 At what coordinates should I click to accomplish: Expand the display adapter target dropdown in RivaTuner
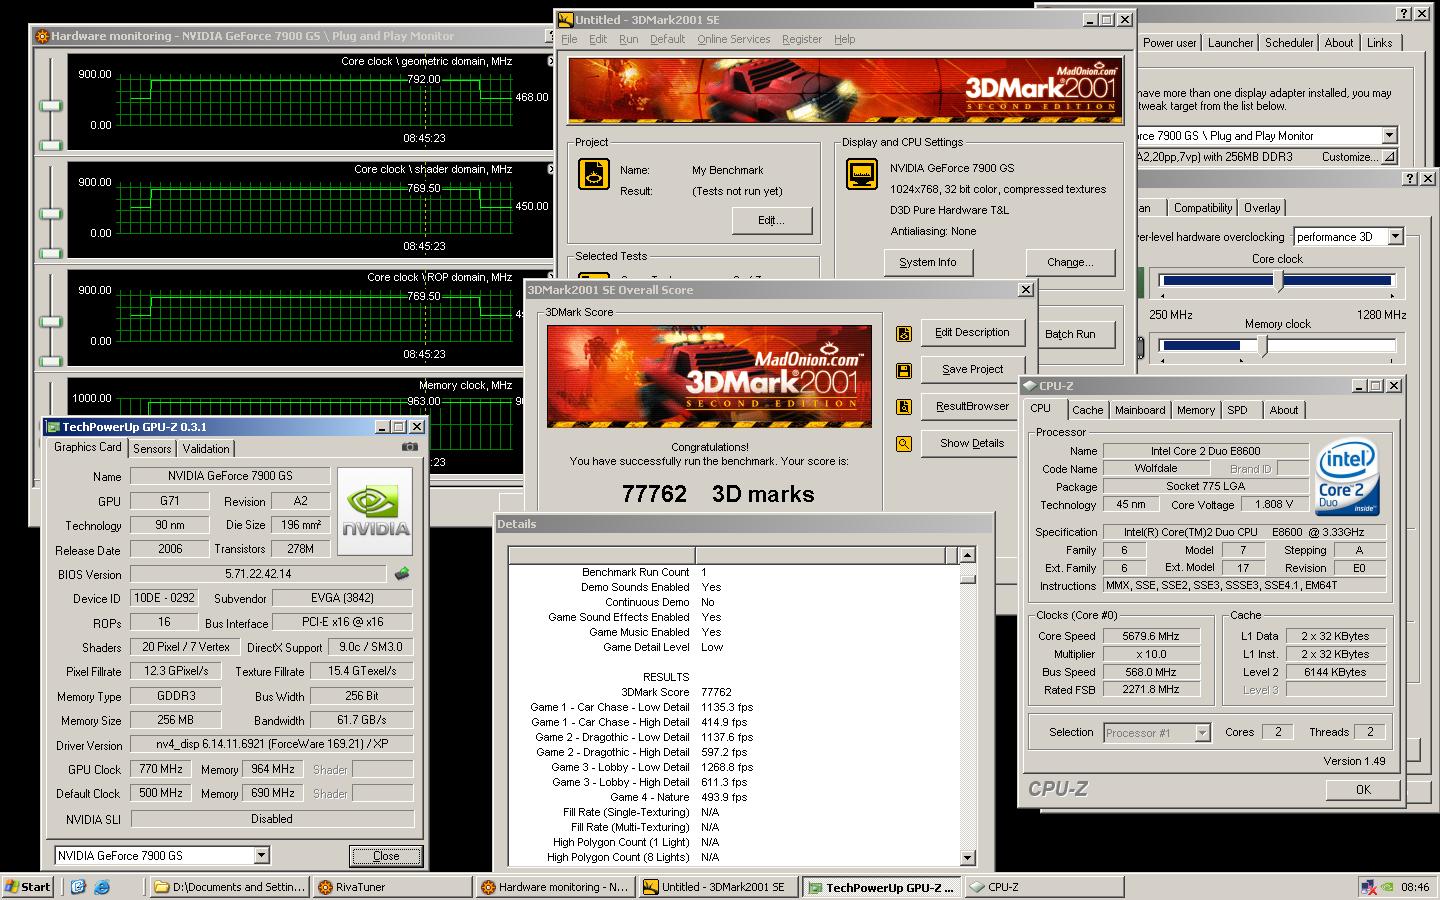pos(1389,135)
